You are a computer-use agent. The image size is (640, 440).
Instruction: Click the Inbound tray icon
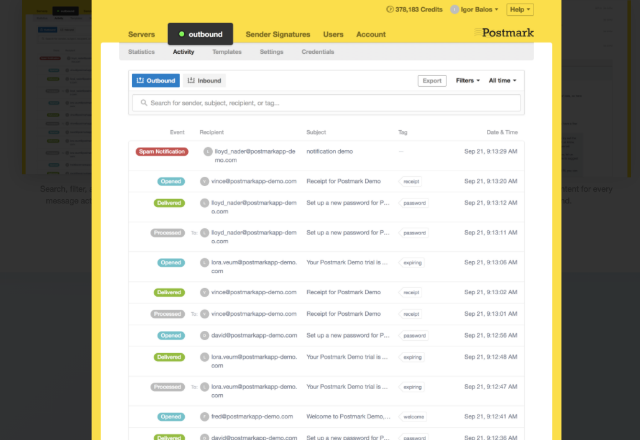coord(191,80)
